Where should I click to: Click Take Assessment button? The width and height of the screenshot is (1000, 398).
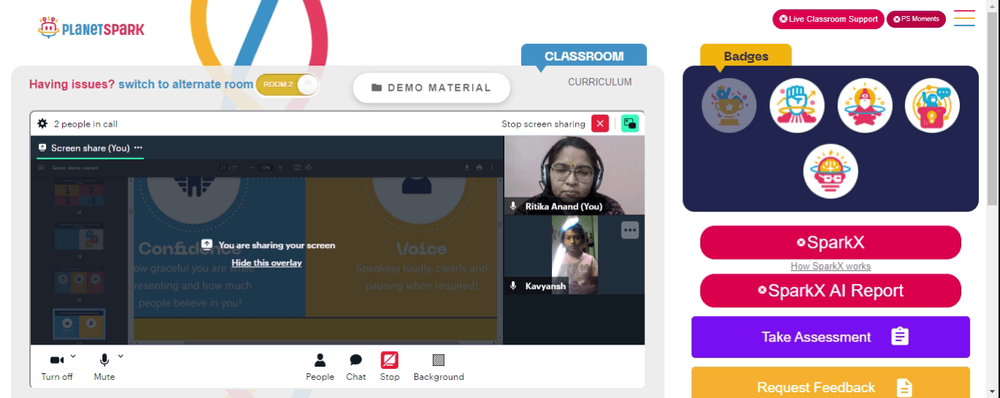(830, 337)
